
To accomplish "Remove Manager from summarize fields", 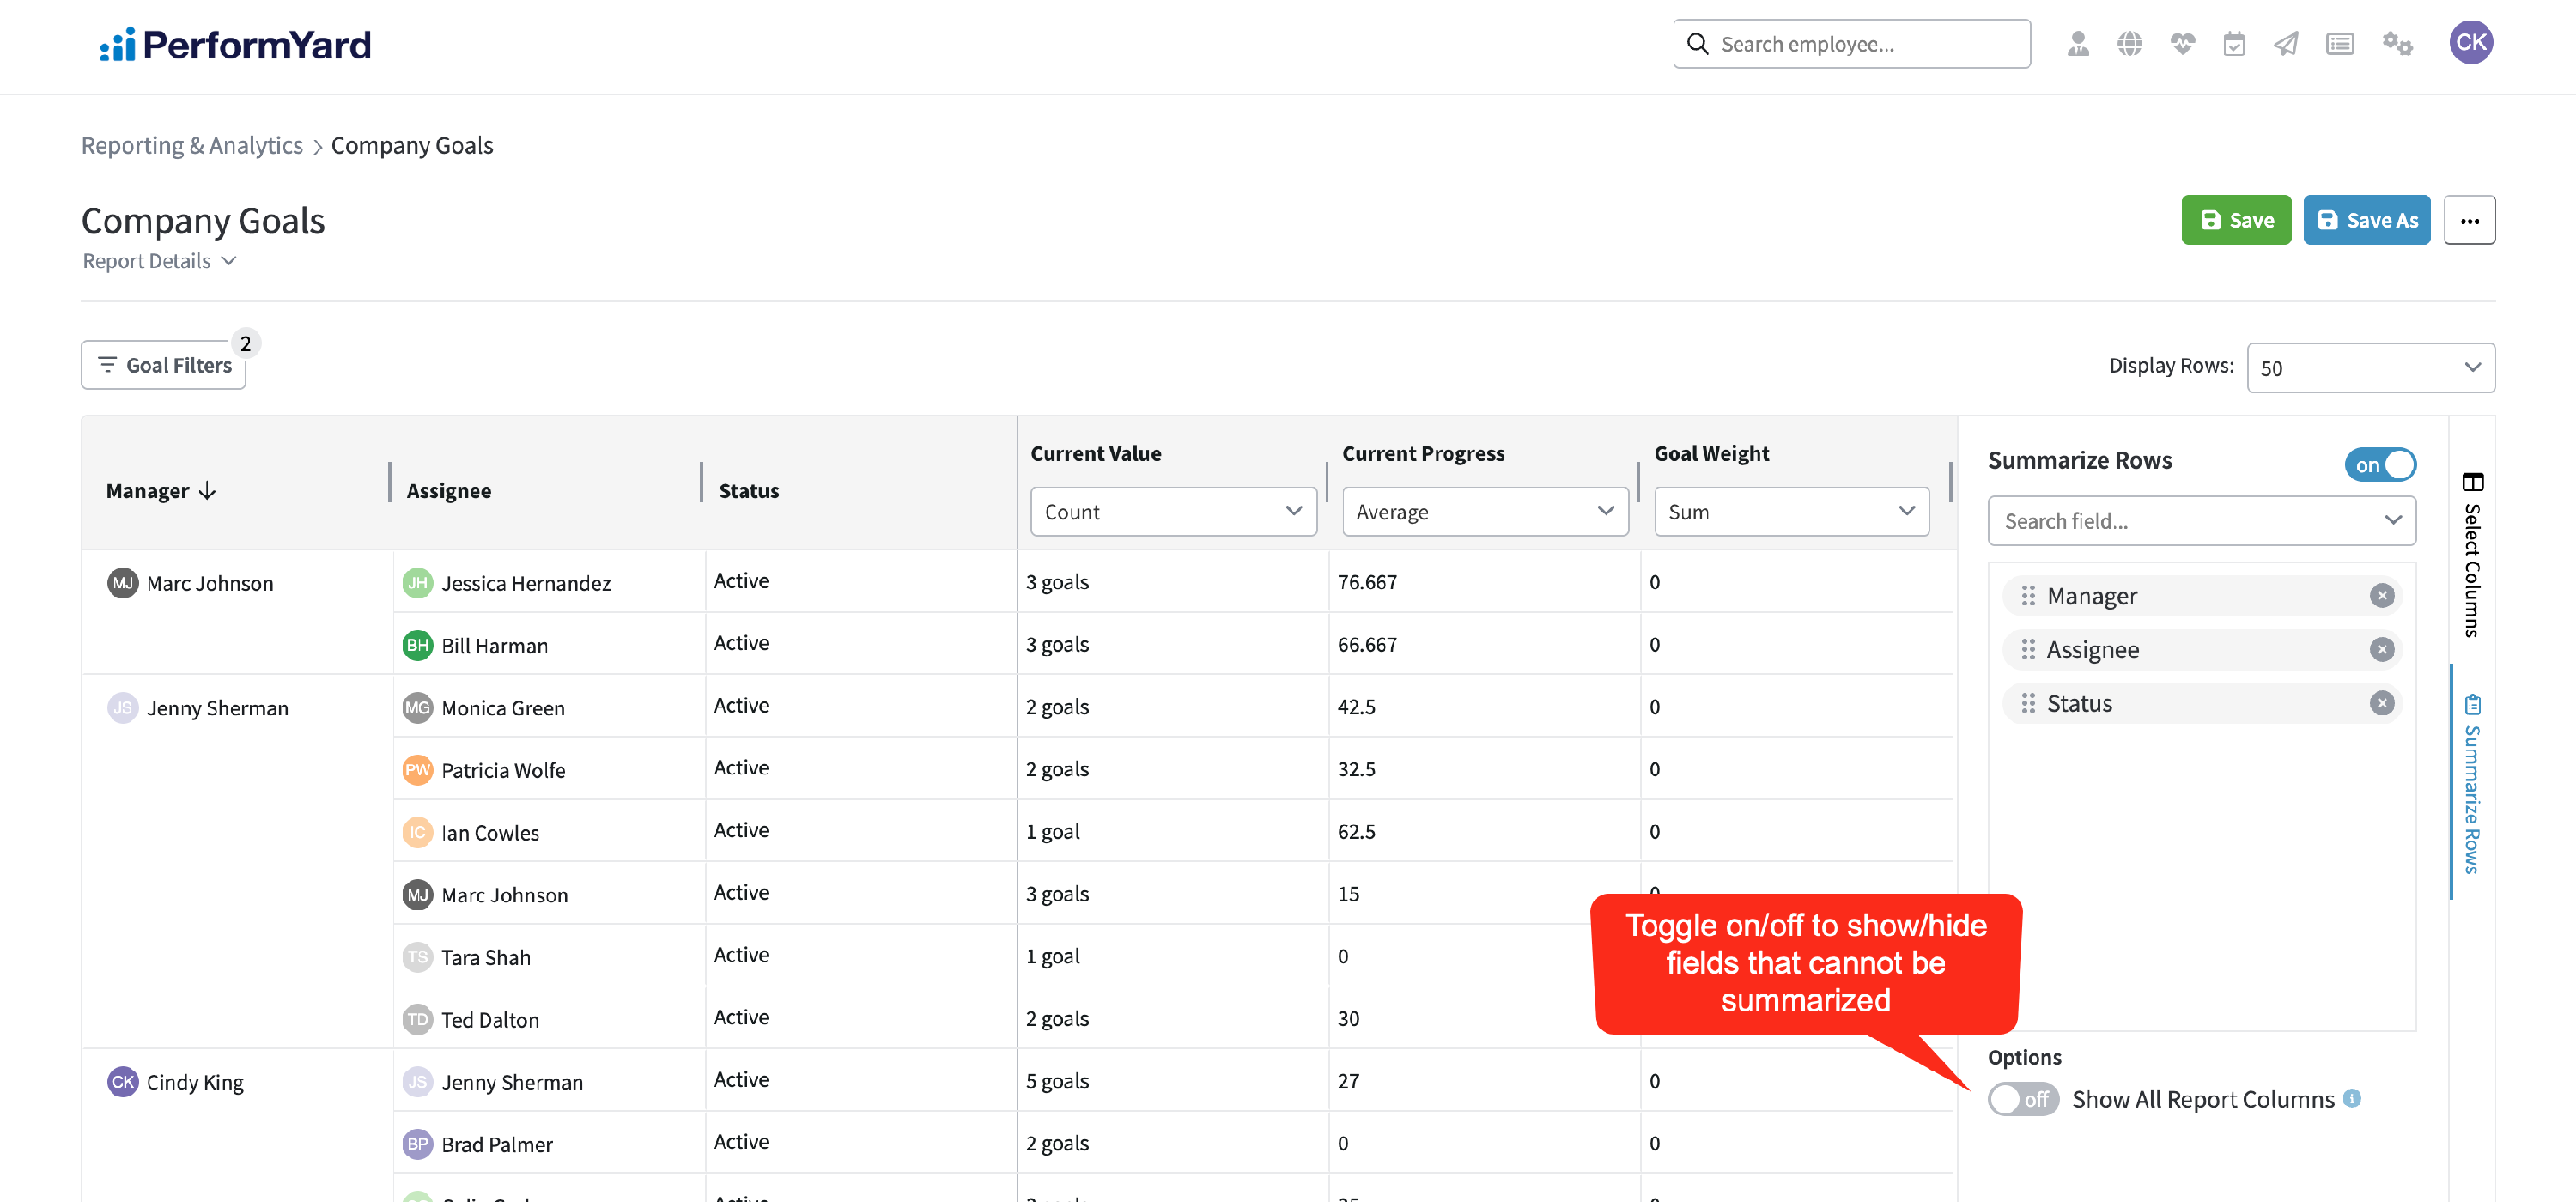I will point(2382,596).
